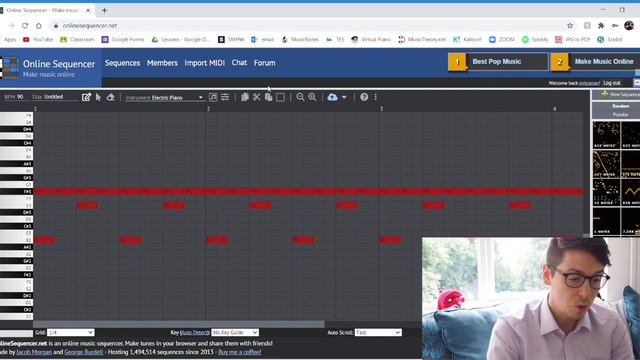Bookmark this page with the star
The height and width of the screenshot is (360, 640).
pos(570,25)
